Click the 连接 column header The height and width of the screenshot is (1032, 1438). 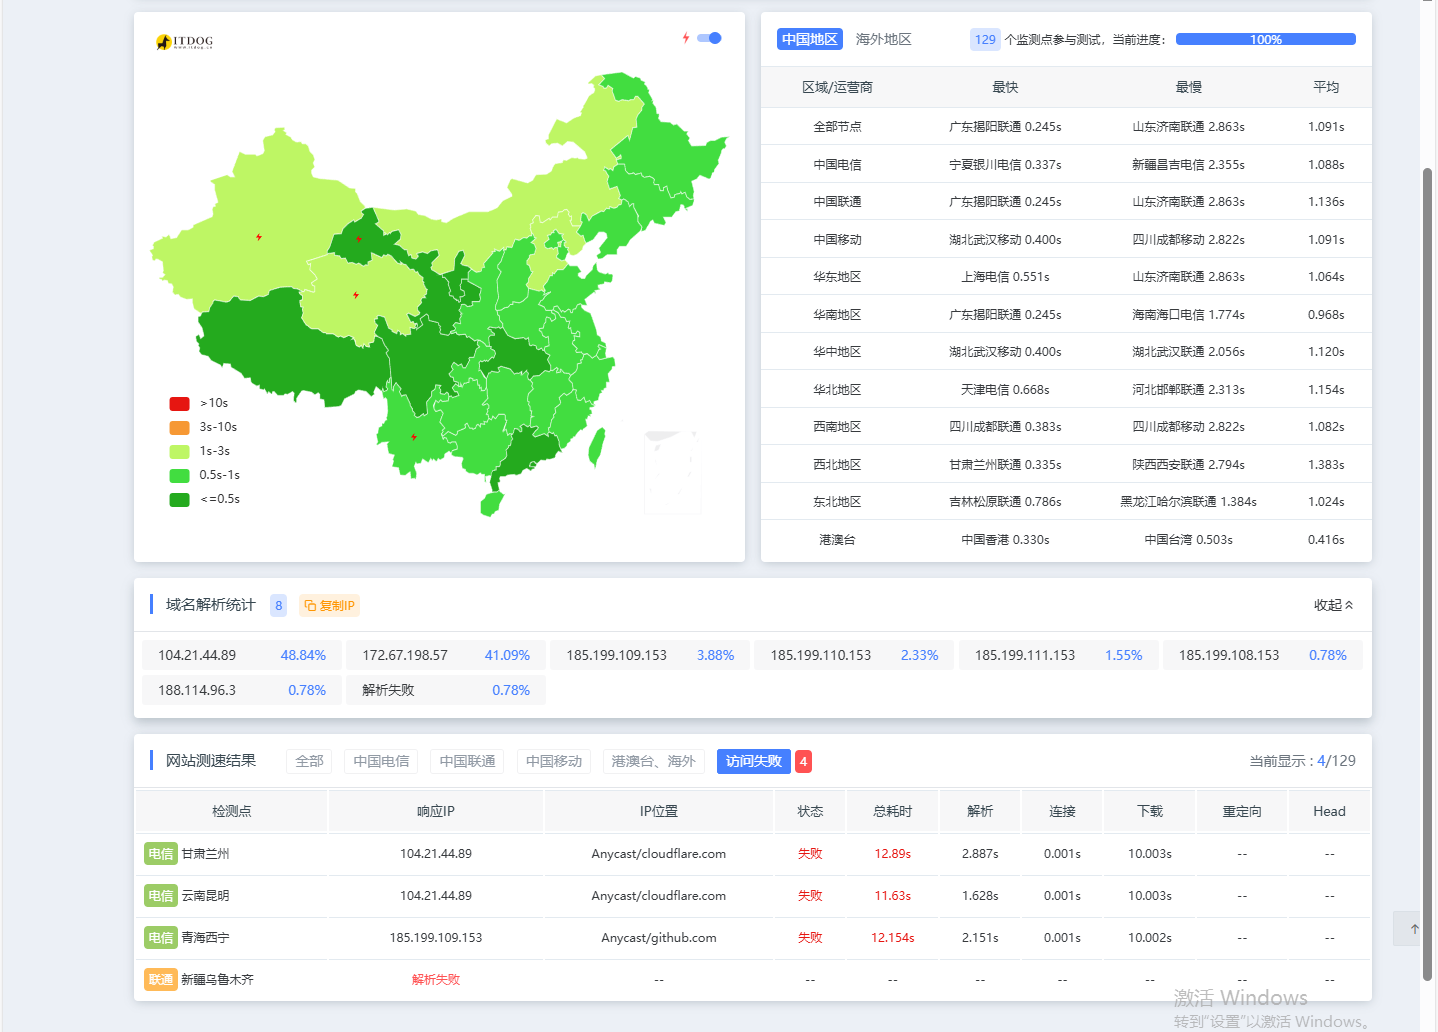click(x=1062, y=811)
